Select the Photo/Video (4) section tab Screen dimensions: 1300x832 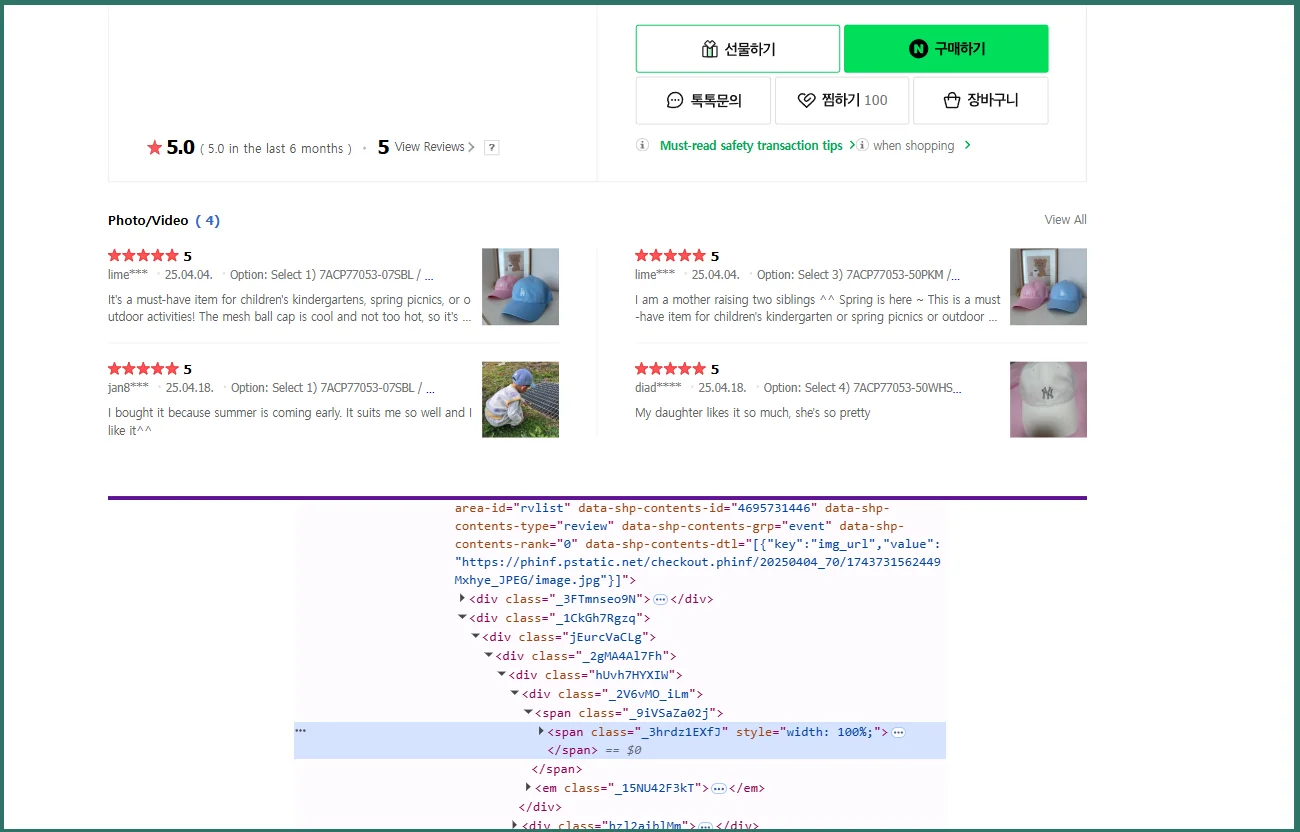click(163, 220)
